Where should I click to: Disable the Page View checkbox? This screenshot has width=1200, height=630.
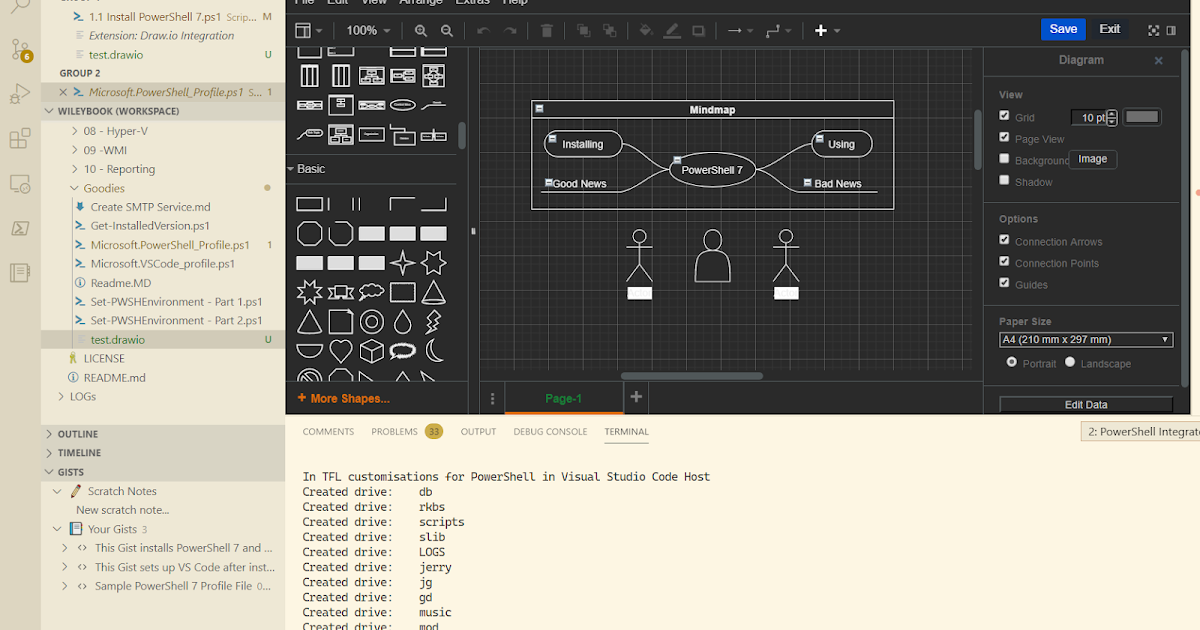pos(1004,137)
